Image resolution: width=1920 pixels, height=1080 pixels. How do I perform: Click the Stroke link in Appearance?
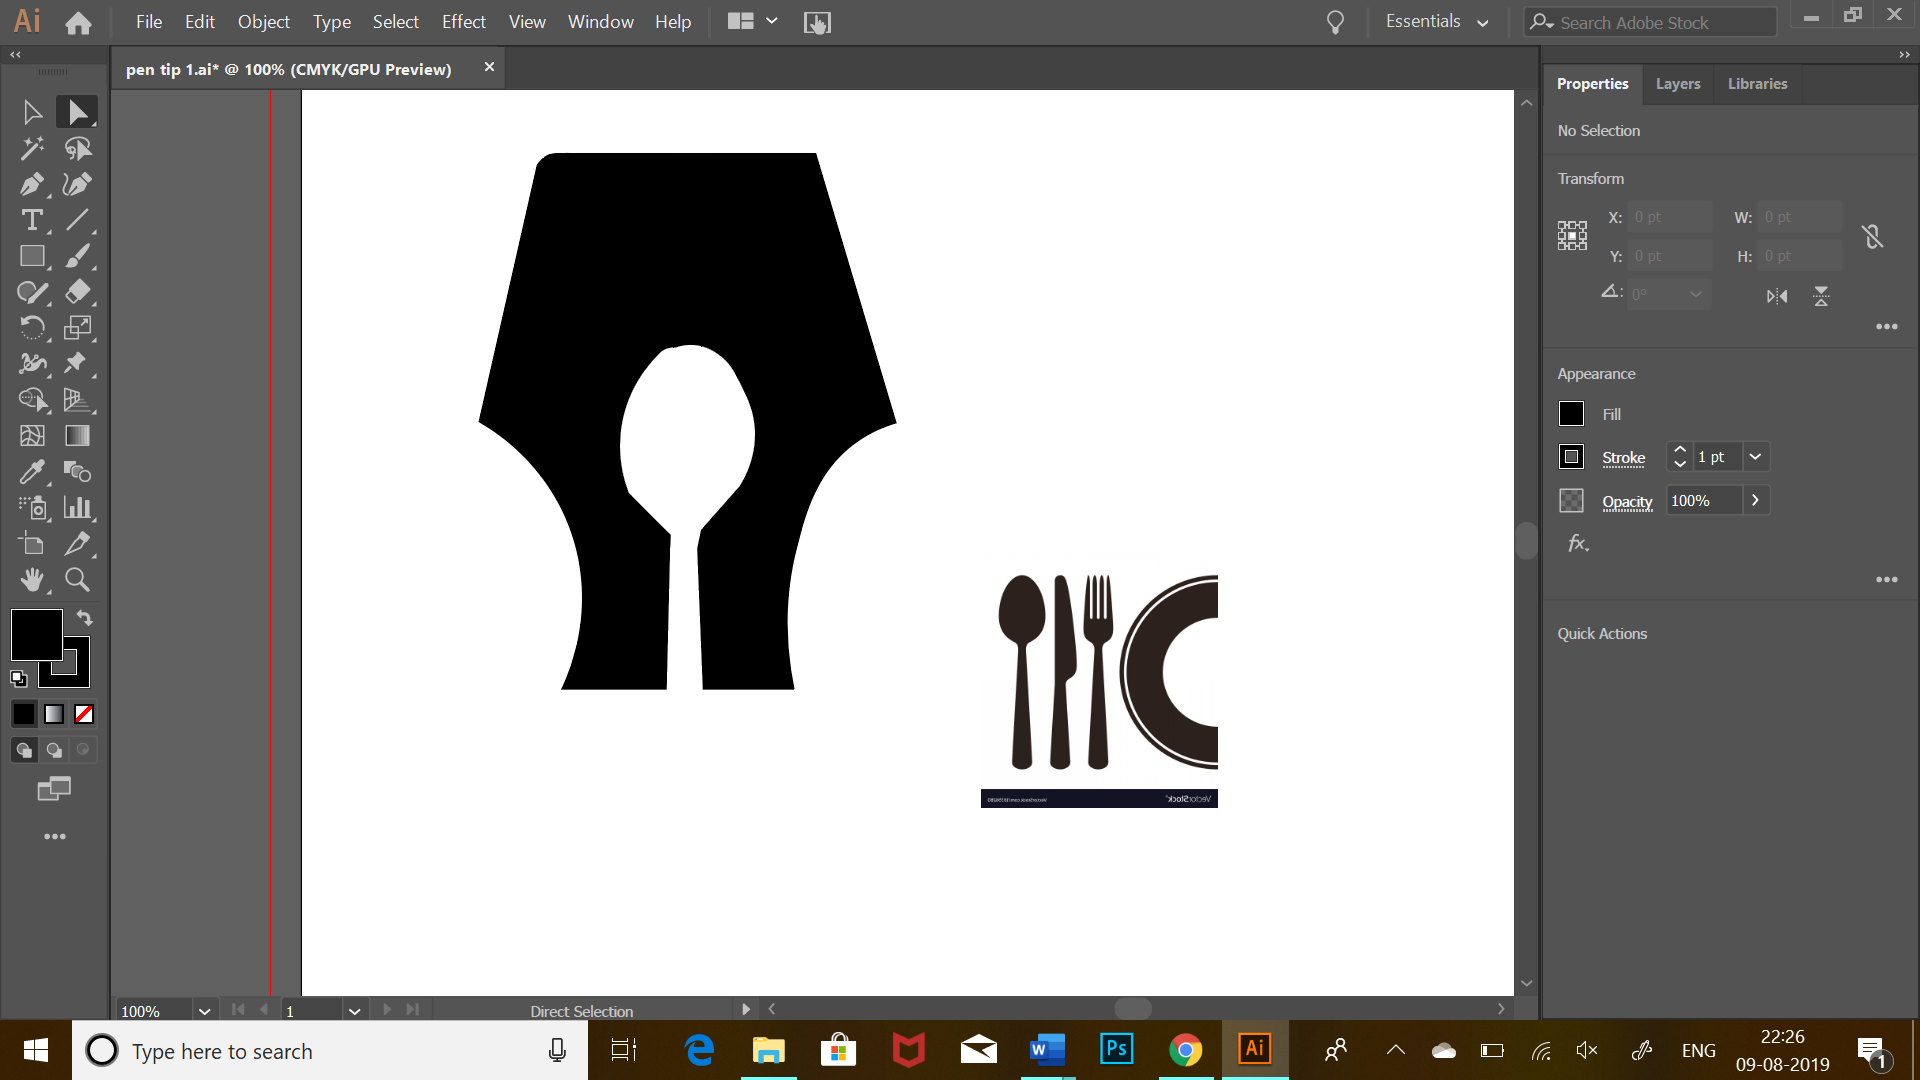pyautogui.click(x=1623, y=458)
